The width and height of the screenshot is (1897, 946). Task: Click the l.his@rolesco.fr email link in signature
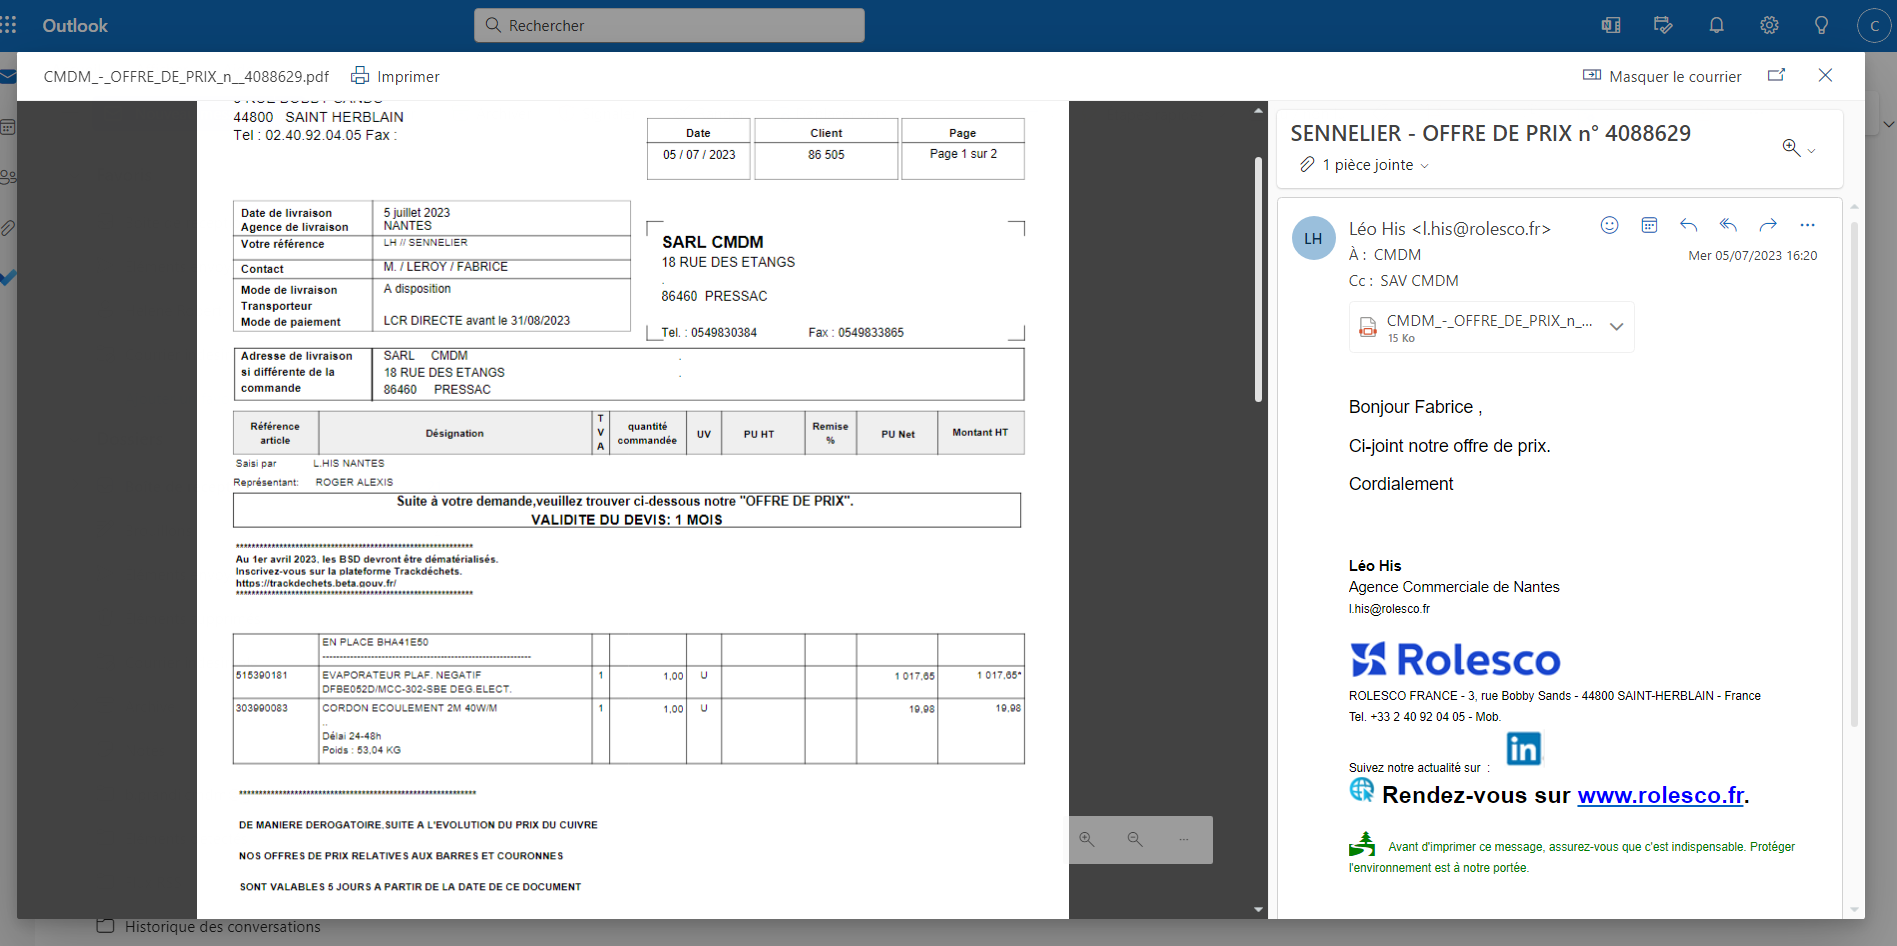[x=1389, y=609]
